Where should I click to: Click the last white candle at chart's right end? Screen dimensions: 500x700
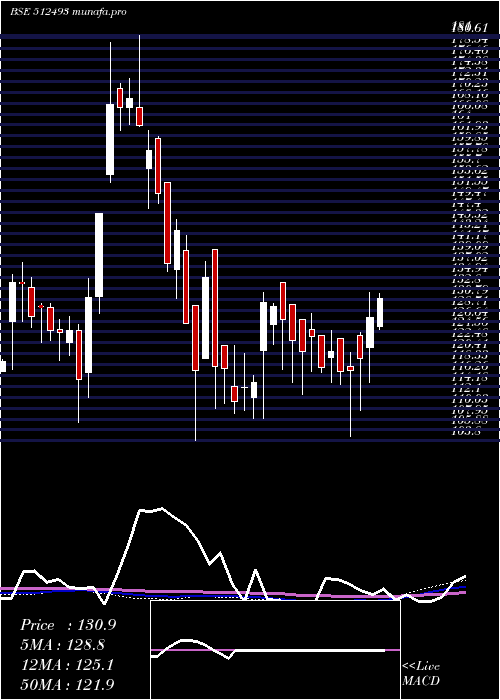click(x=380, y=311)
